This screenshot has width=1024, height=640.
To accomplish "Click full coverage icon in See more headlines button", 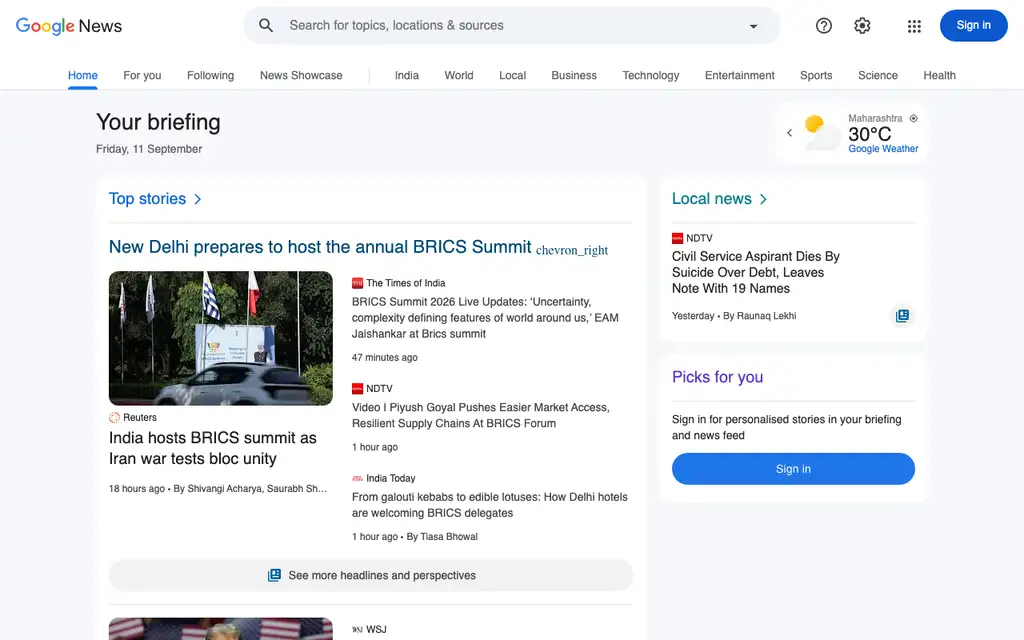I will [274, 575].
